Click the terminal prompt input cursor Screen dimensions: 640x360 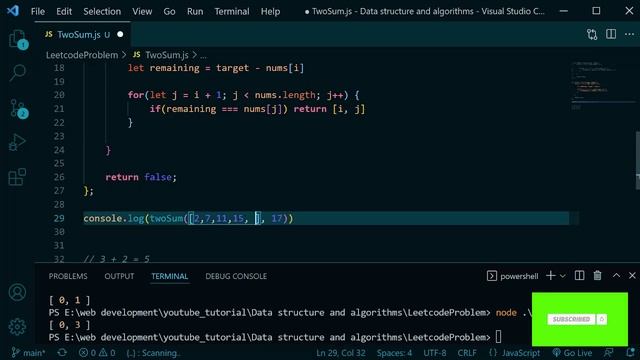pyautogui.click(x=498, y=337)
